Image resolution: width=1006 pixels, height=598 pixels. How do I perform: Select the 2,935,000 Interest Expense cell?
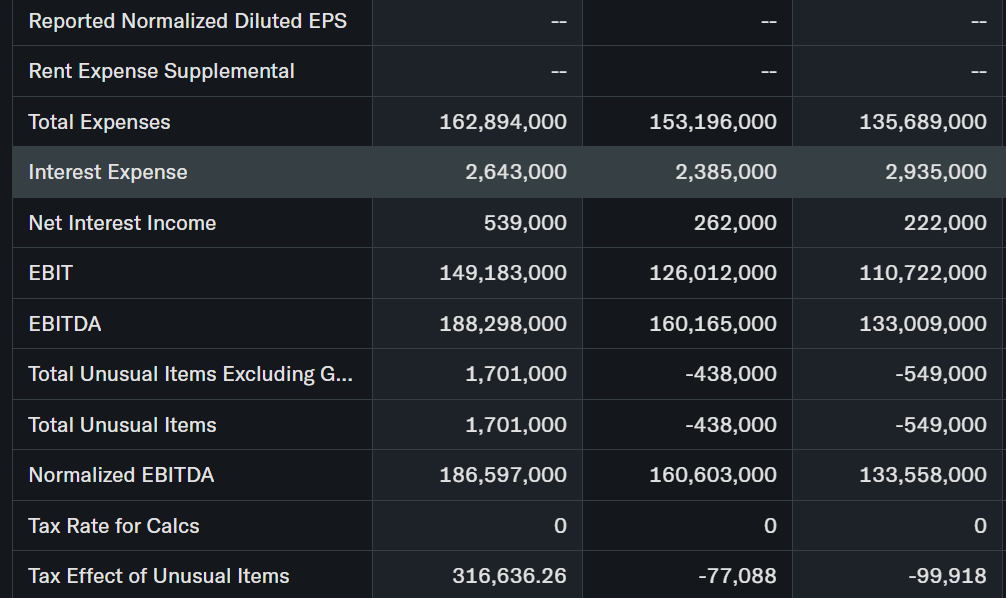pos(935,172)
